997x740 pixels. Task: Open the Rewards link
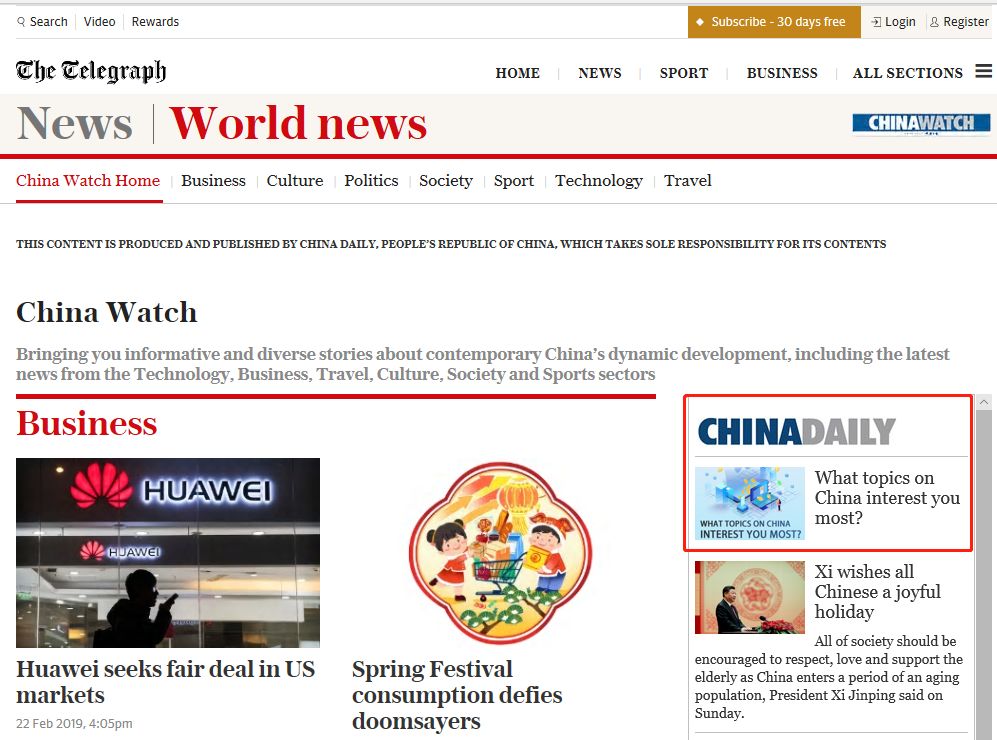(x=155, y=22)
